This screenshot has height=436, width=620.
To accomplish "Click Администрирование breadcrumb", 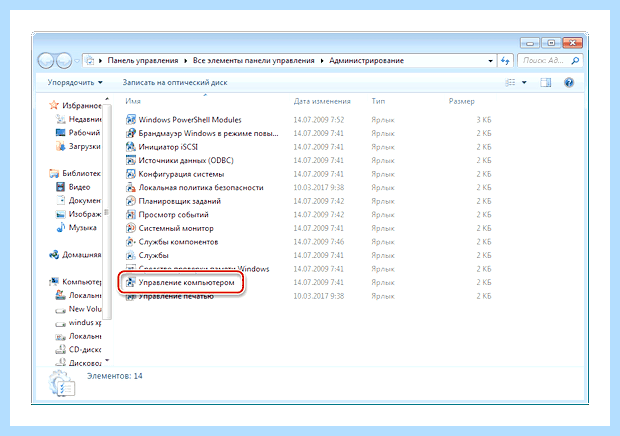I will [x=367, y=60].
